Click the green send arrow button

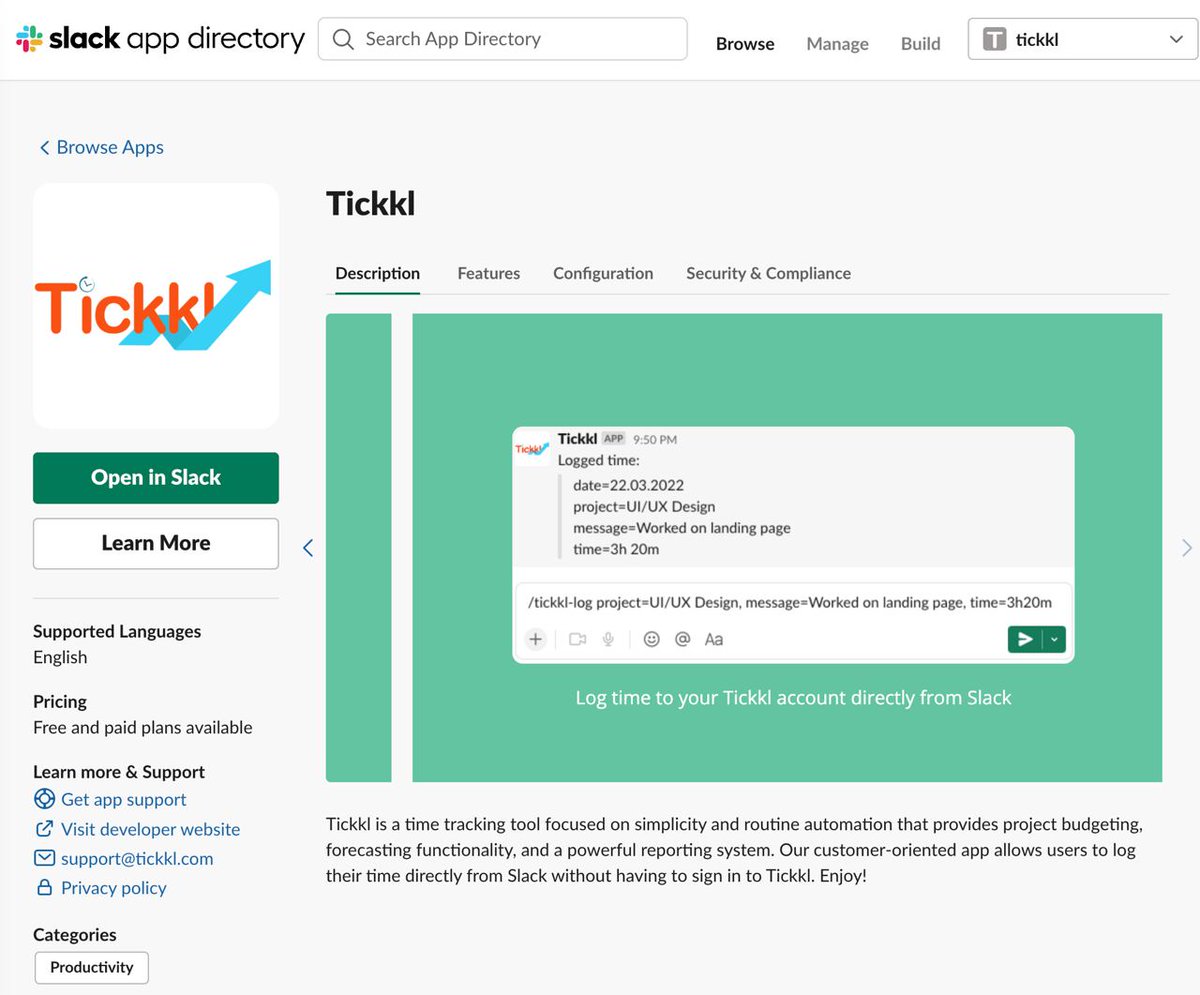click(1025, 639)
